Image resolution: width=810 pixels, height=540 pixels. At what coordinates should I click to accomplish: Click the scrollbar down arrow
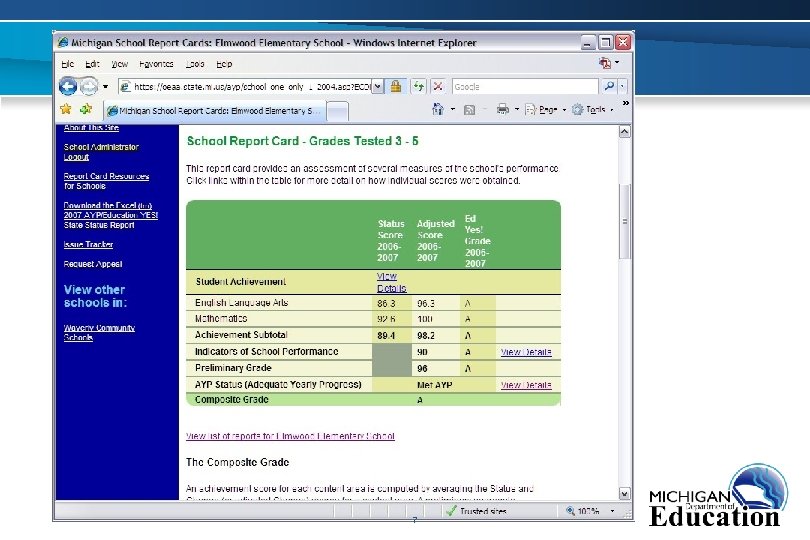(x=625, y=494)
